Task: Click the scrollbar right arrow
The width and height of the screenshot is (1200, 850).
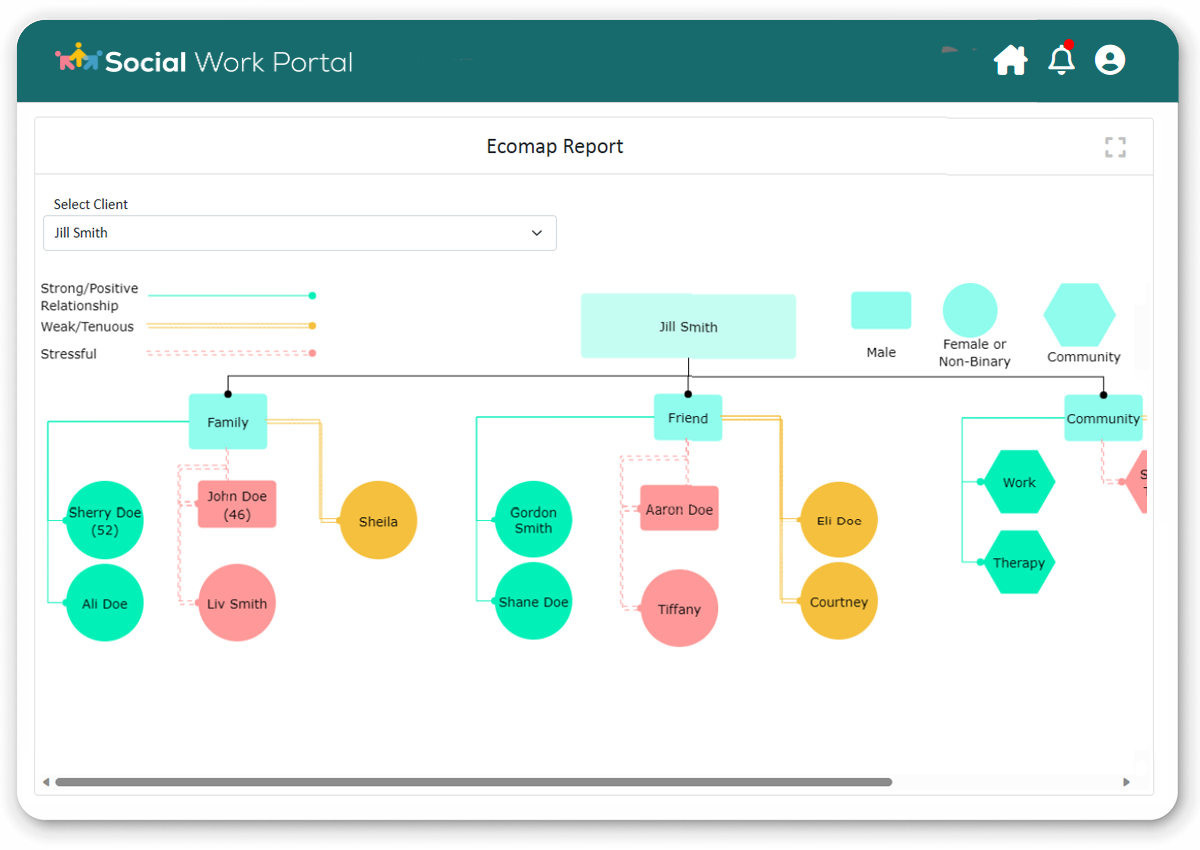Action: coord(1127,782)
